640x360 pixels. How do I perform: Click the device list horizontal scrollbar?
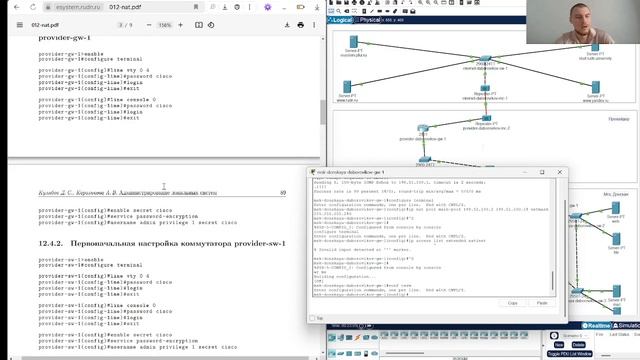click(x=404, y=353)
